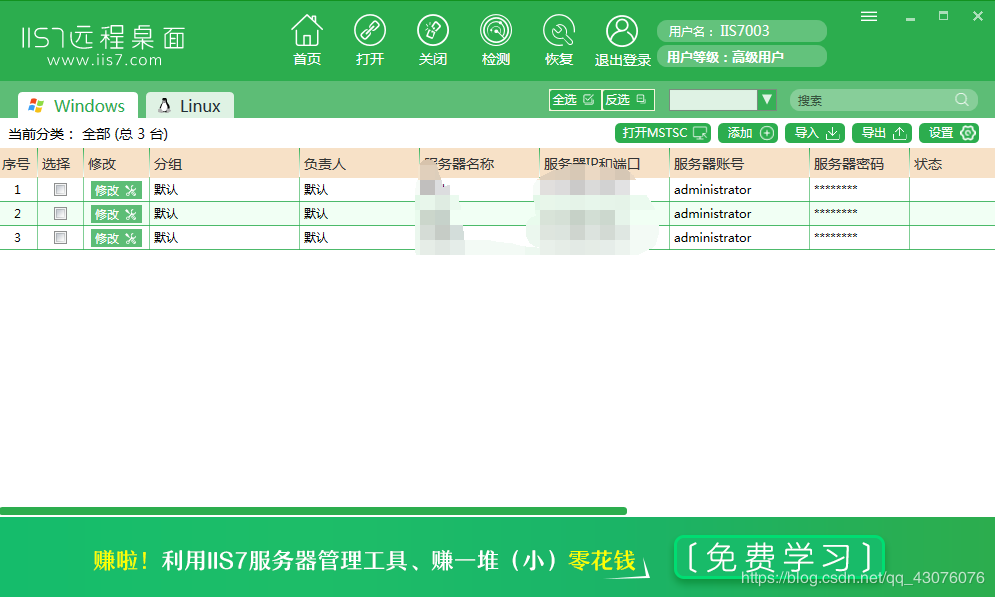
Task: Run server detection via 检测 icon
Action: pyautogui.click(x=495, y=38)
